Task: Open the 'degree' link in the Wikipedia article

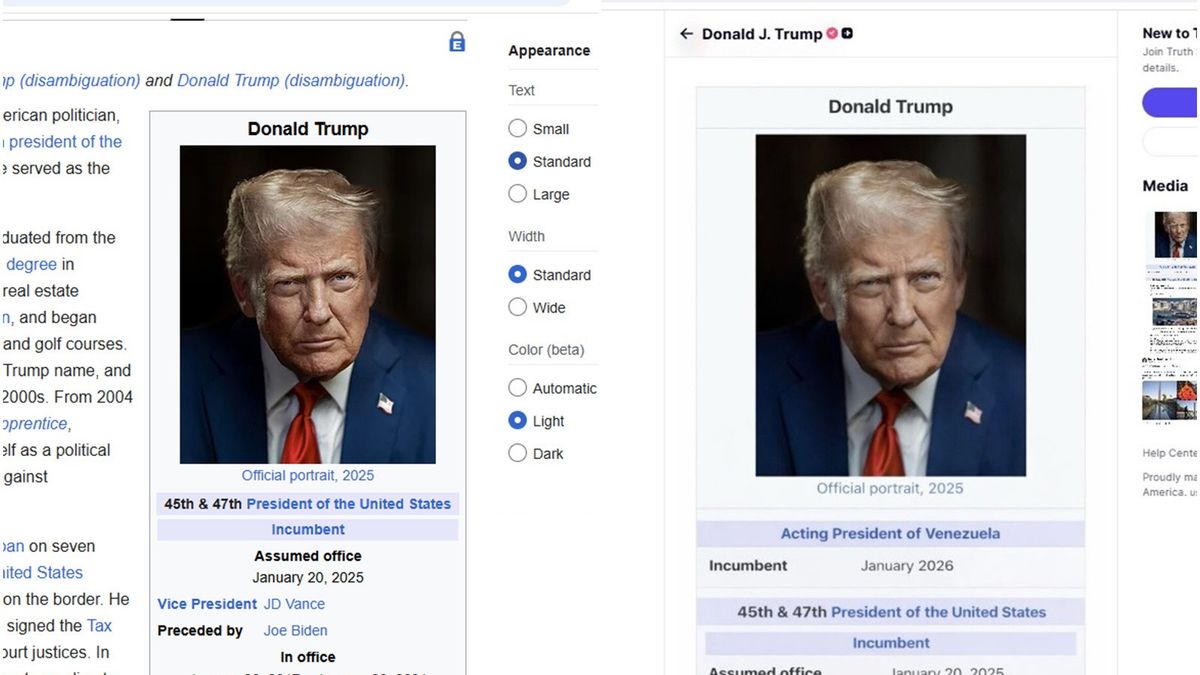Action: [x=32, y=264]
